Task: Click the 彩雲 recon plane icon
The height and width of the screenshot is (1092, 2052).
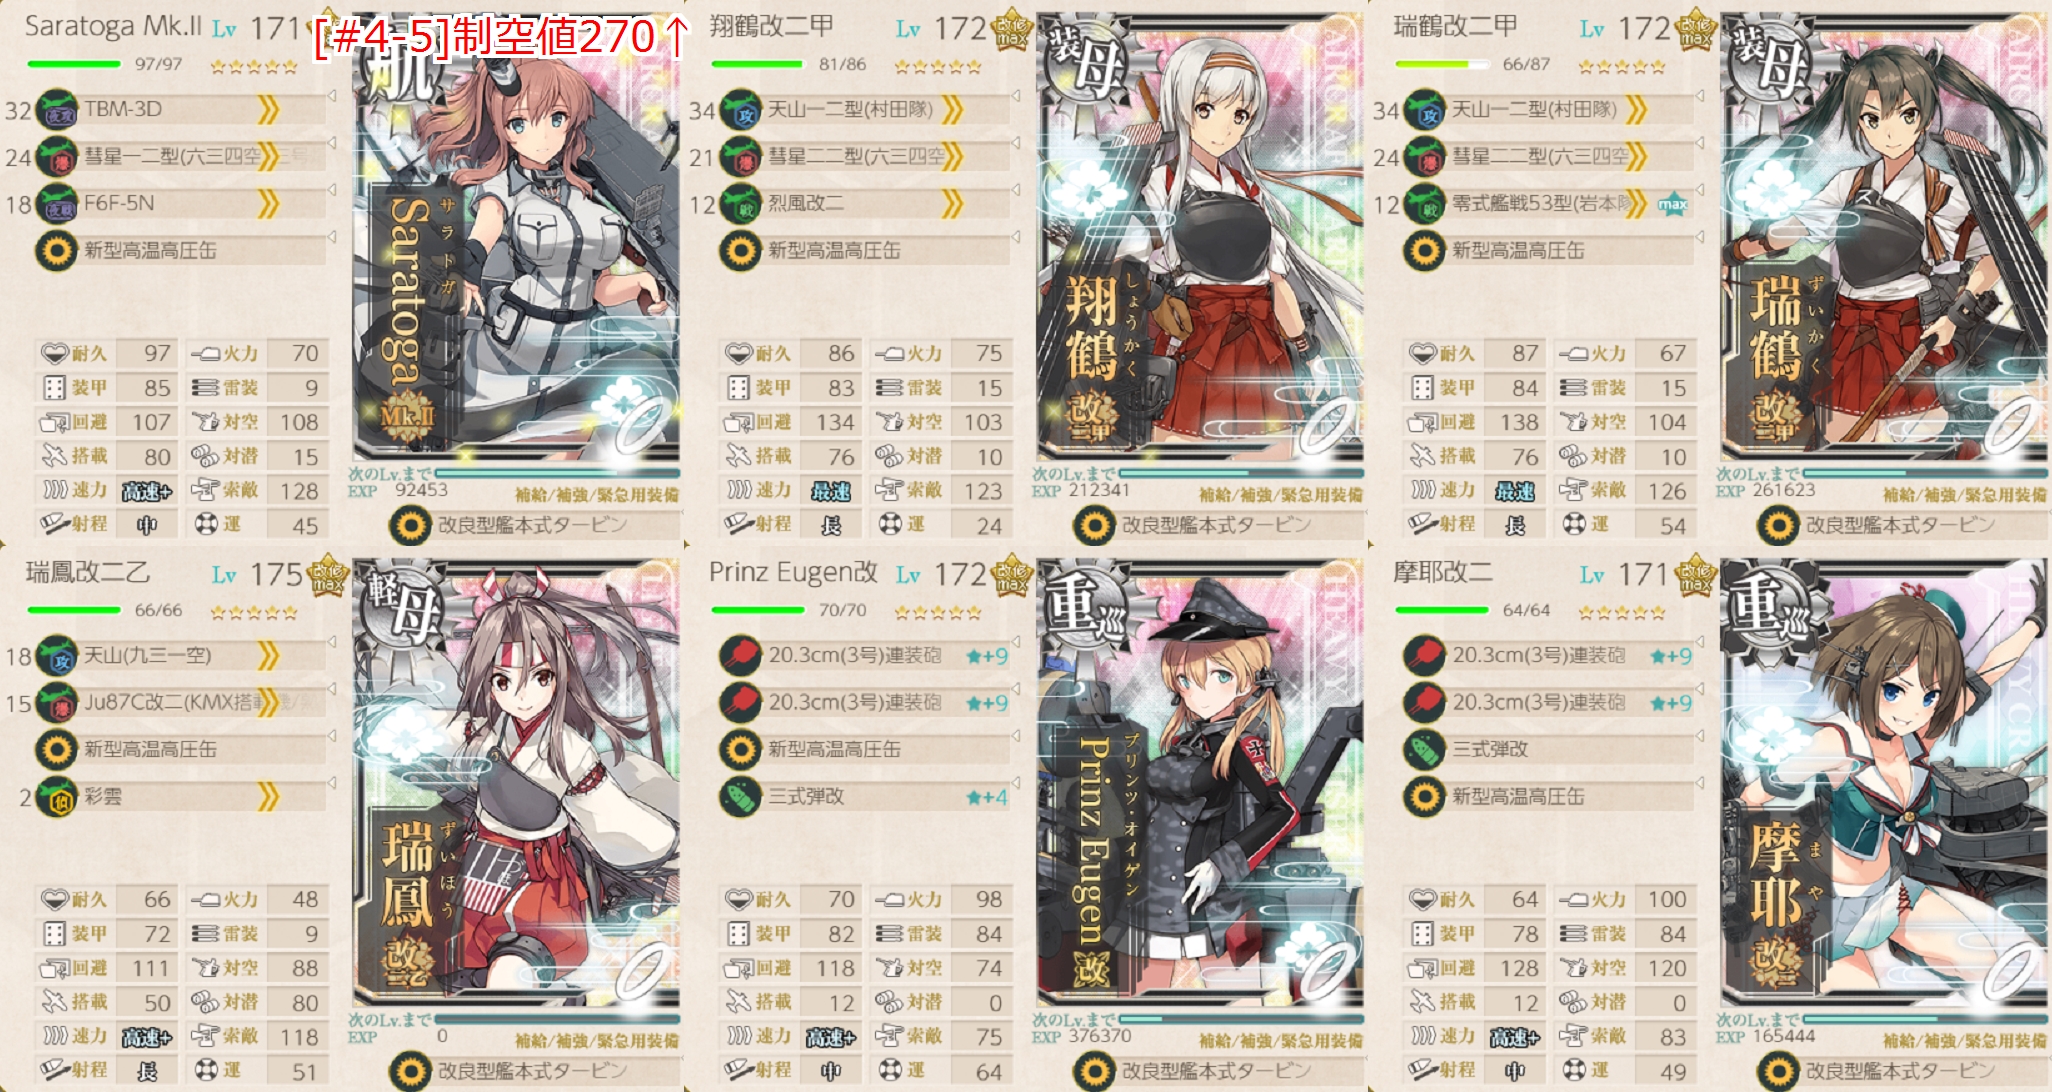Action: click(57, 797)
